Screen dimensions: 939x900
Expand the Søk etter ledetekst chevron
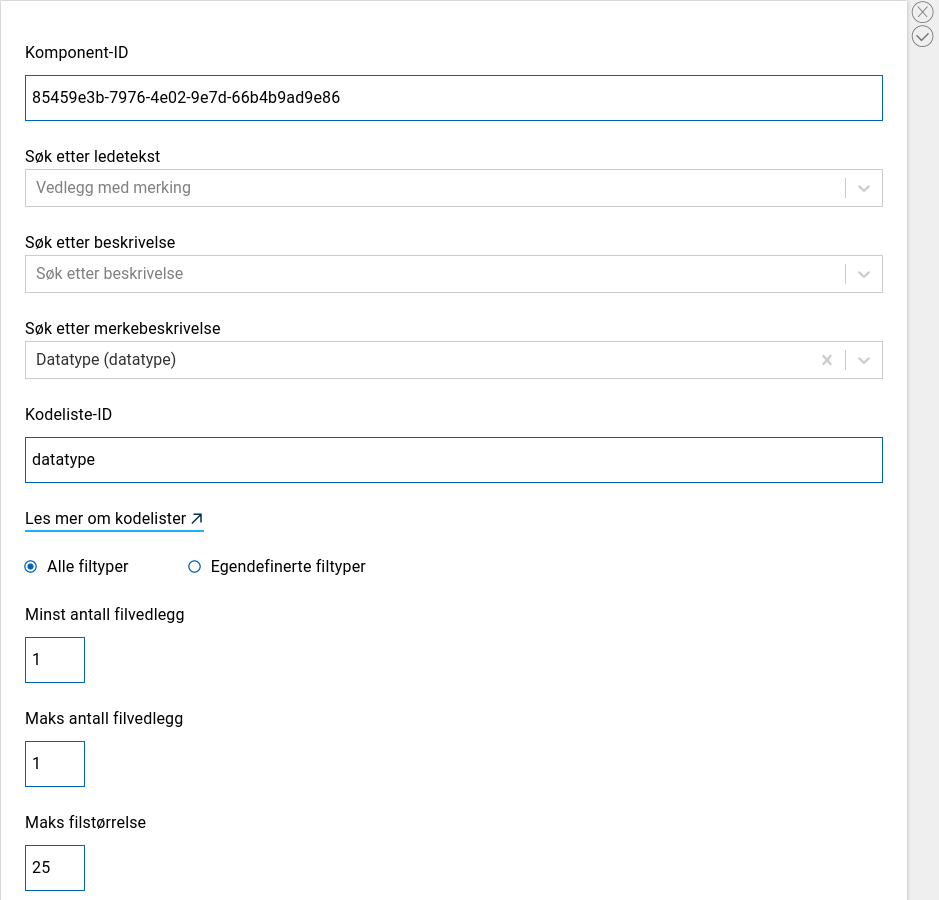point(864,188)
